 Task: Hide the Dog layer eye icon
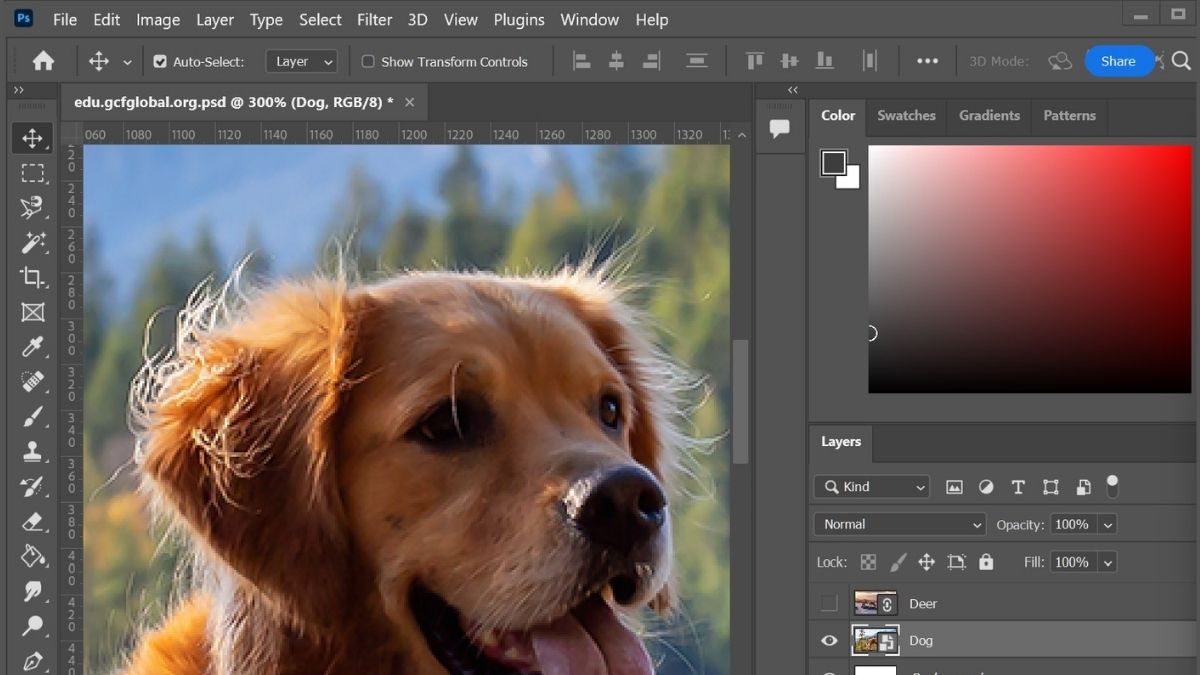tap(829, 641)
